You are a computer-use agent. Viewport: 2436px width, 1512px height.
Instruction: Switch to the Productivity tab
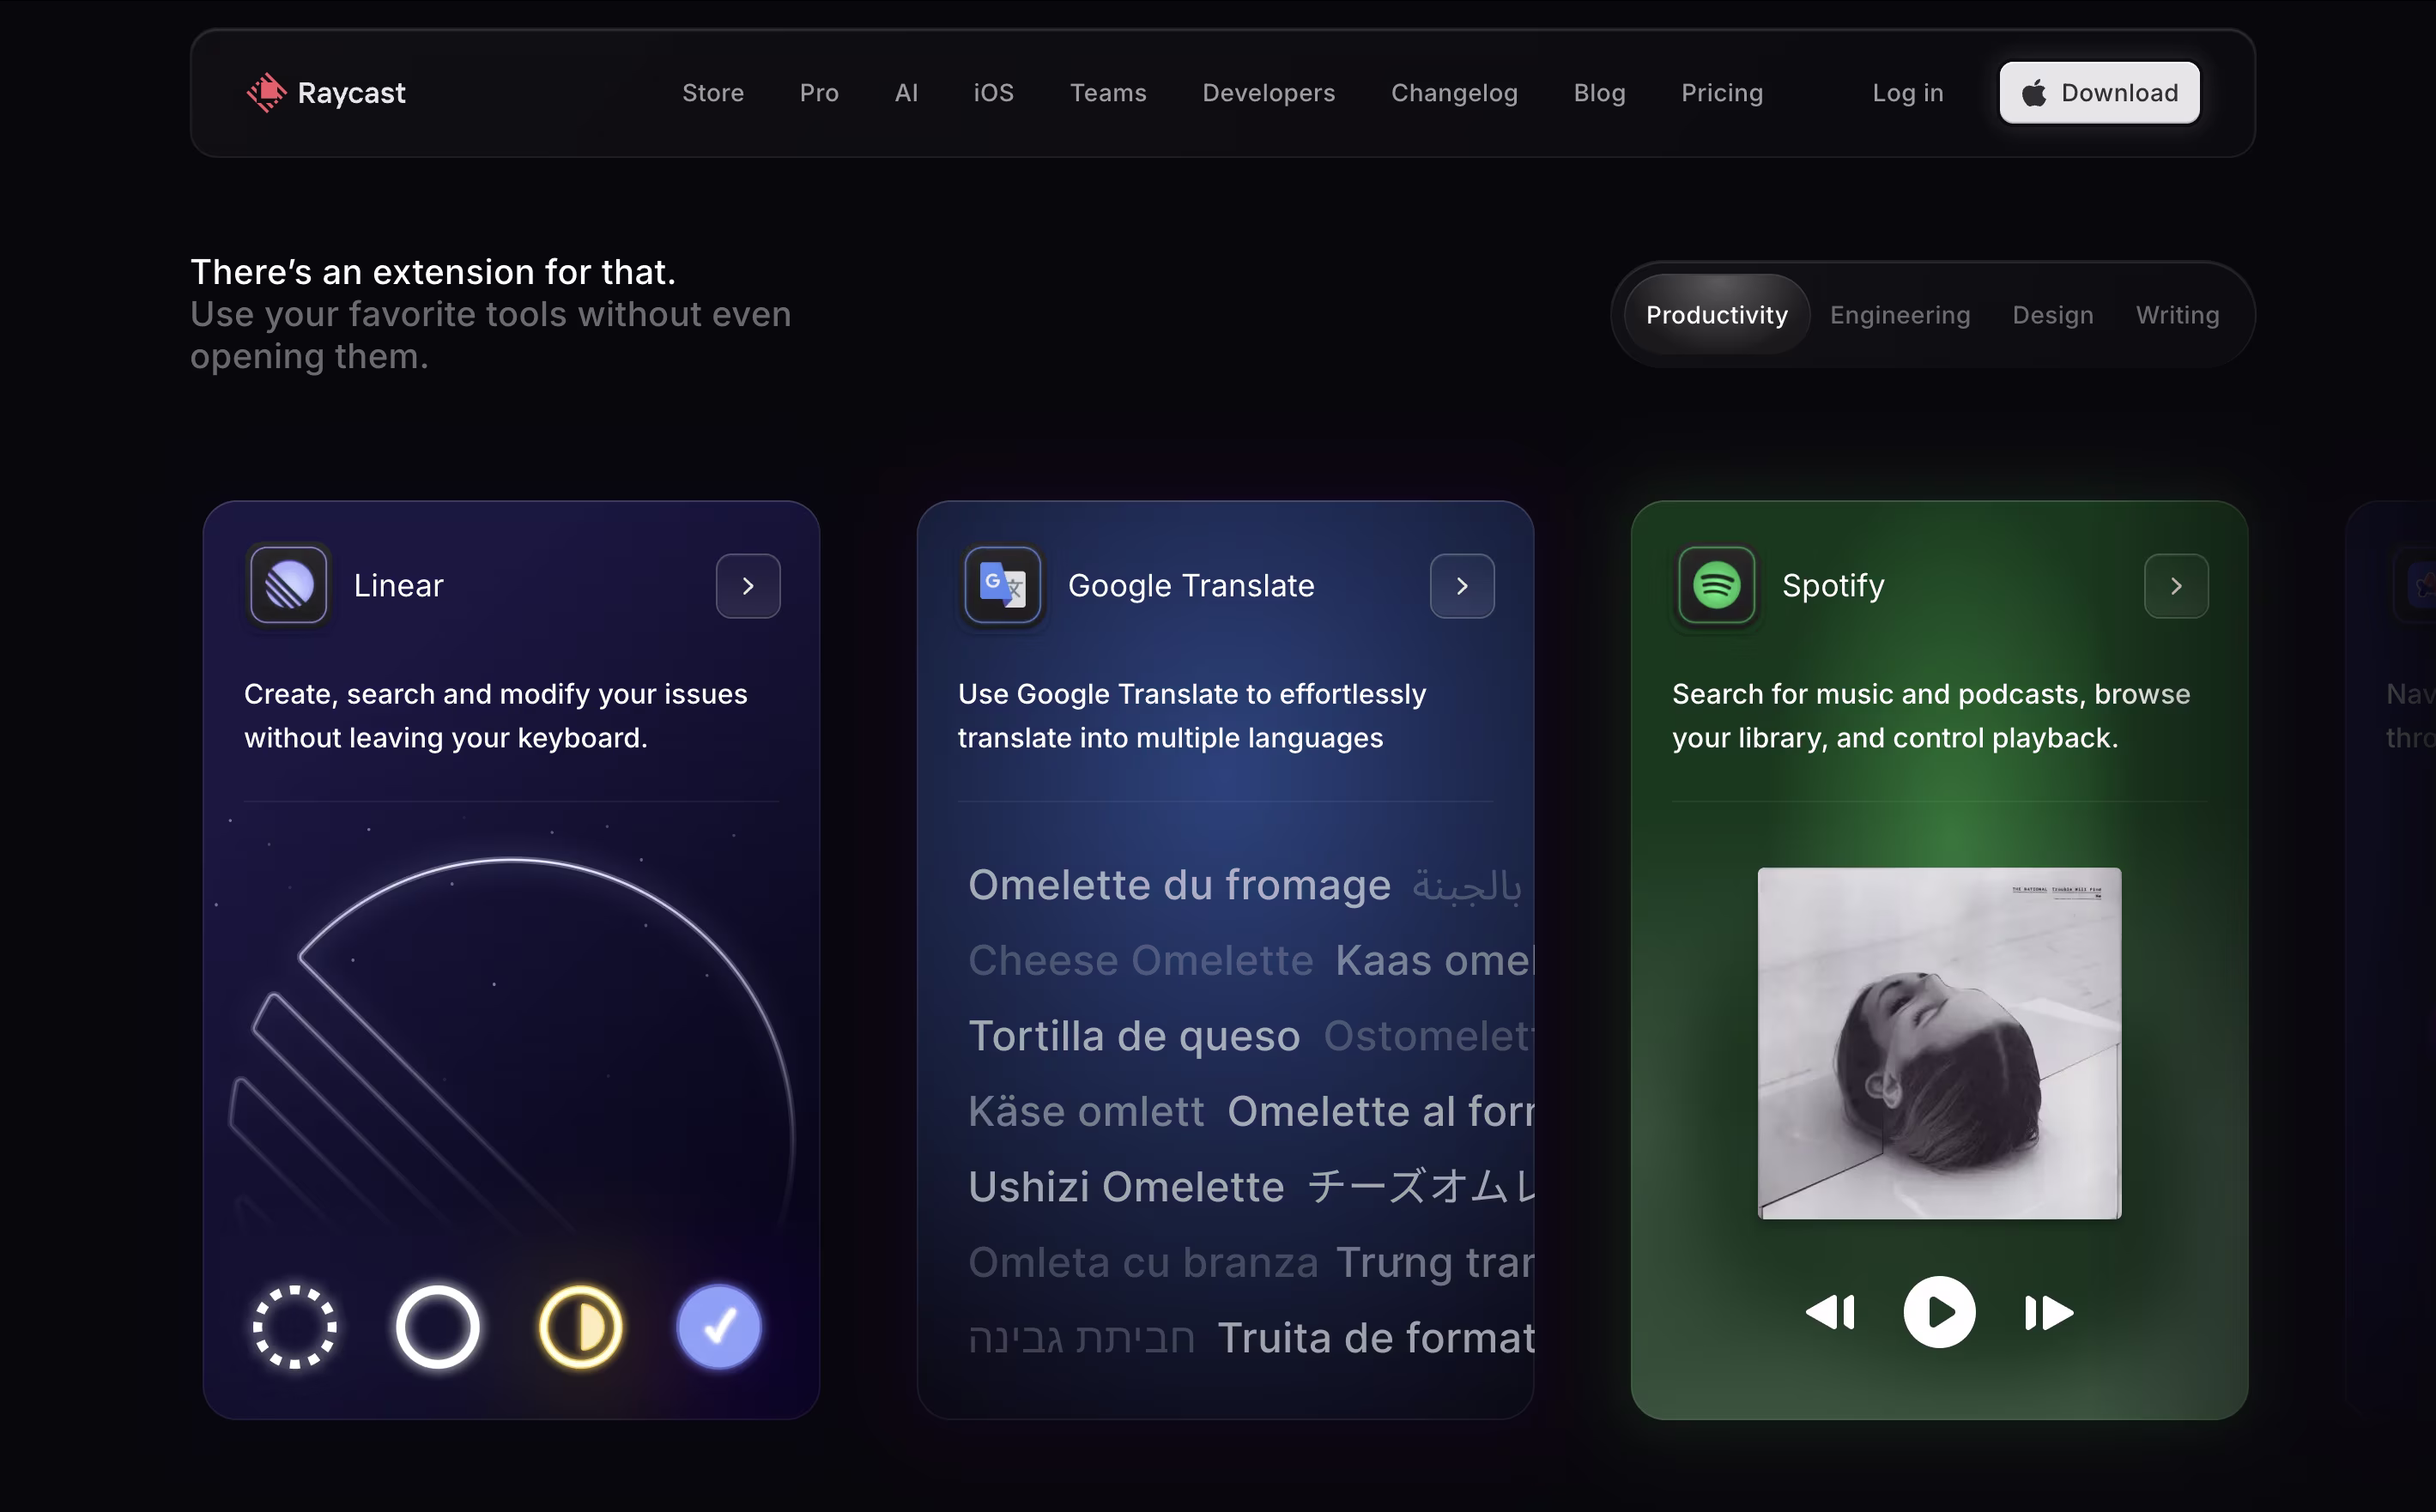pos(1717,315)
